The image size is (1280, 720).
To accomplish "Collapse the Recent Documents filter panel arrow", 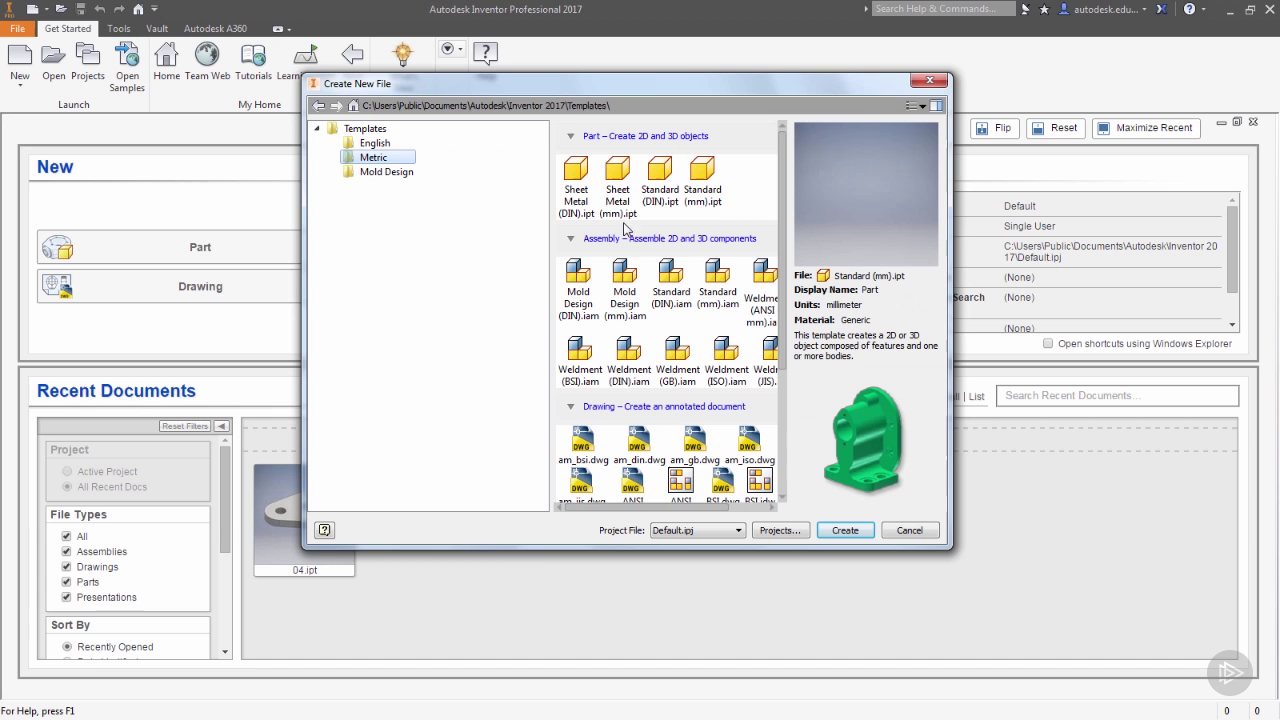I will tap(222, 426).
